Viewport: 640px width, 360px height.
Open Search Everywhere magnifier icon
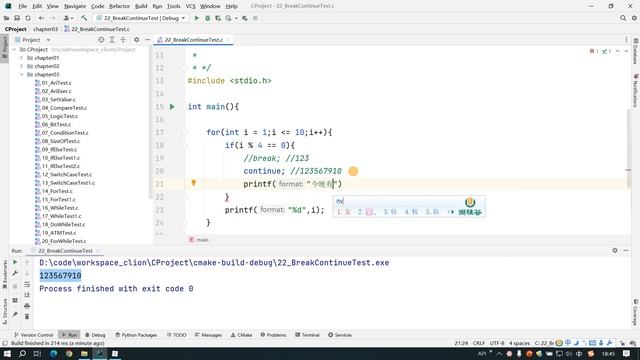623,18
